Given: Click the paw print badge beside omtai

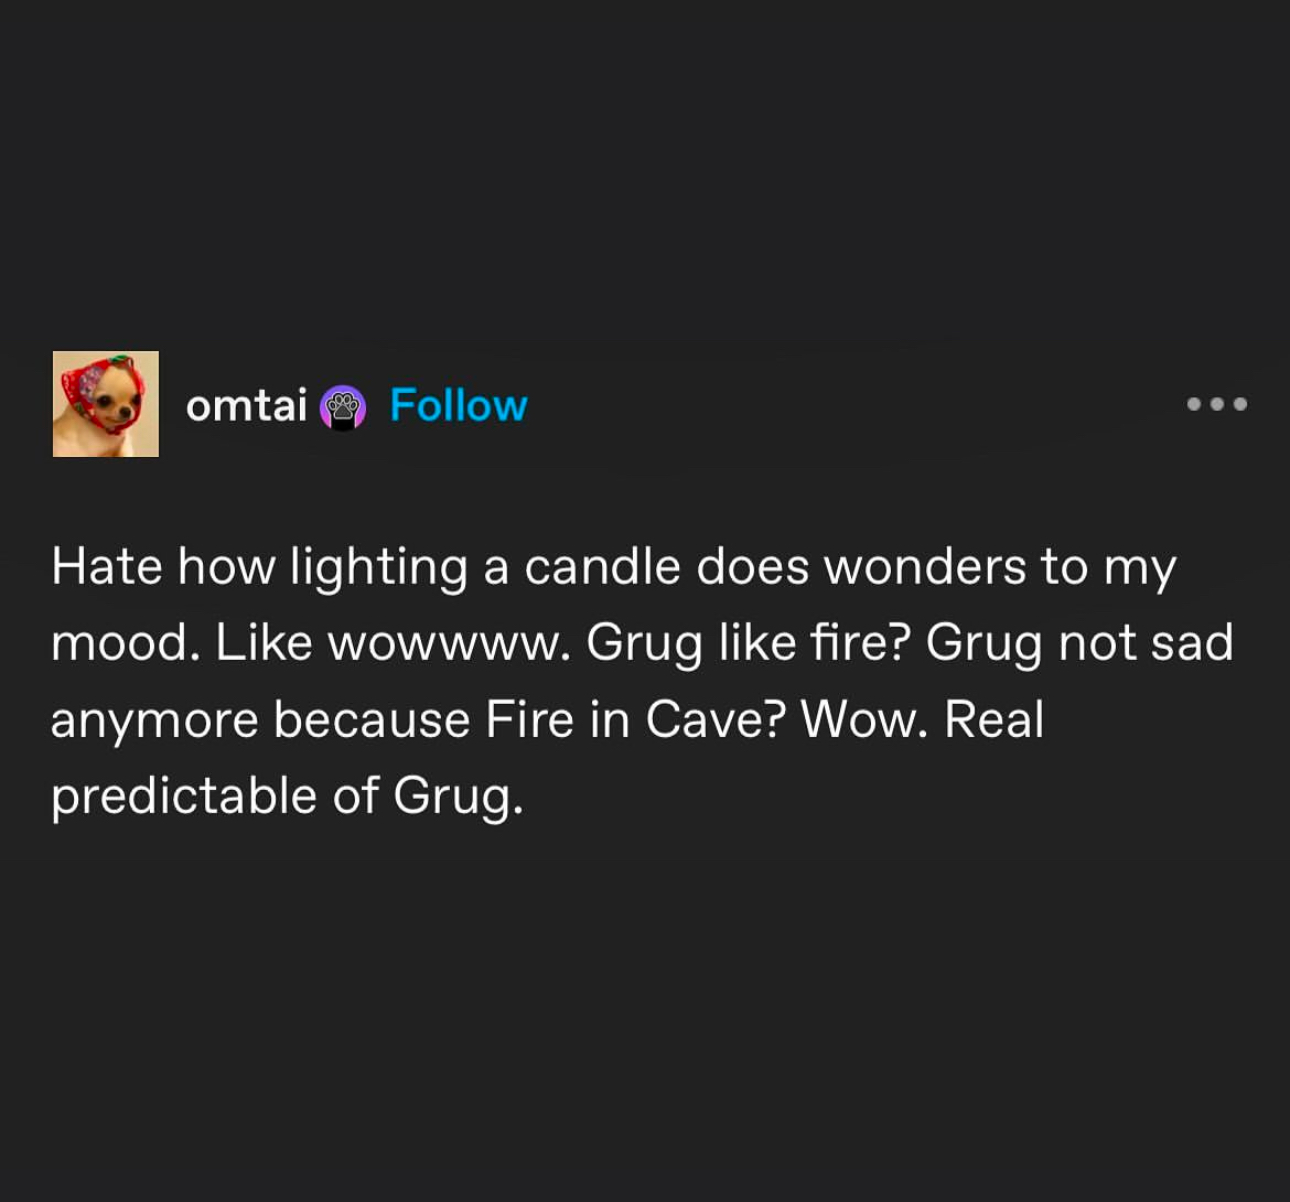Looking at the screenshot, I should coord(342,408).
